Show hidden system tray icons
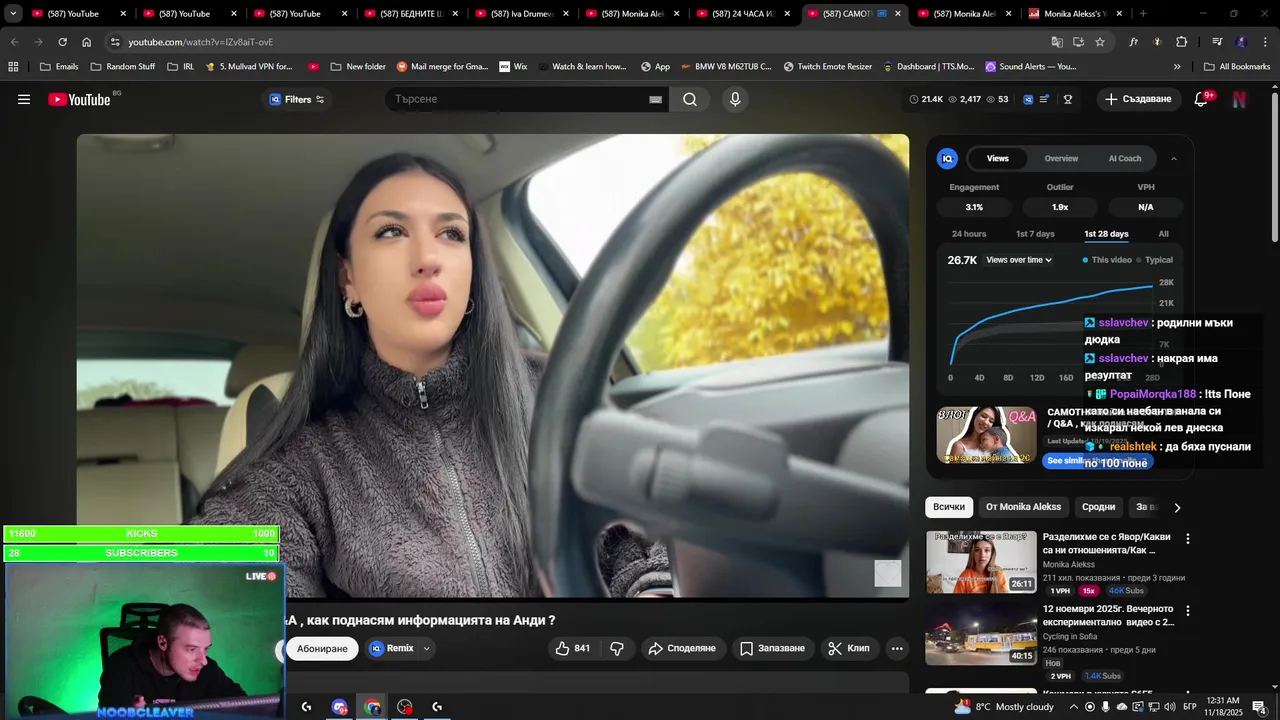Image resolution: width=1280 pixels, height=720 pixels. tap(1073, 707)
